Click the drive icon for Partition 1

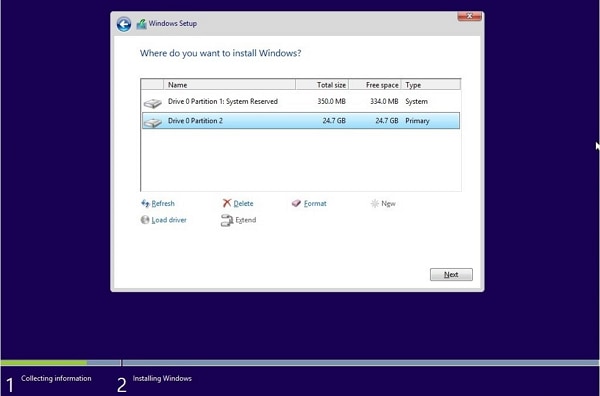coord(153,103)
